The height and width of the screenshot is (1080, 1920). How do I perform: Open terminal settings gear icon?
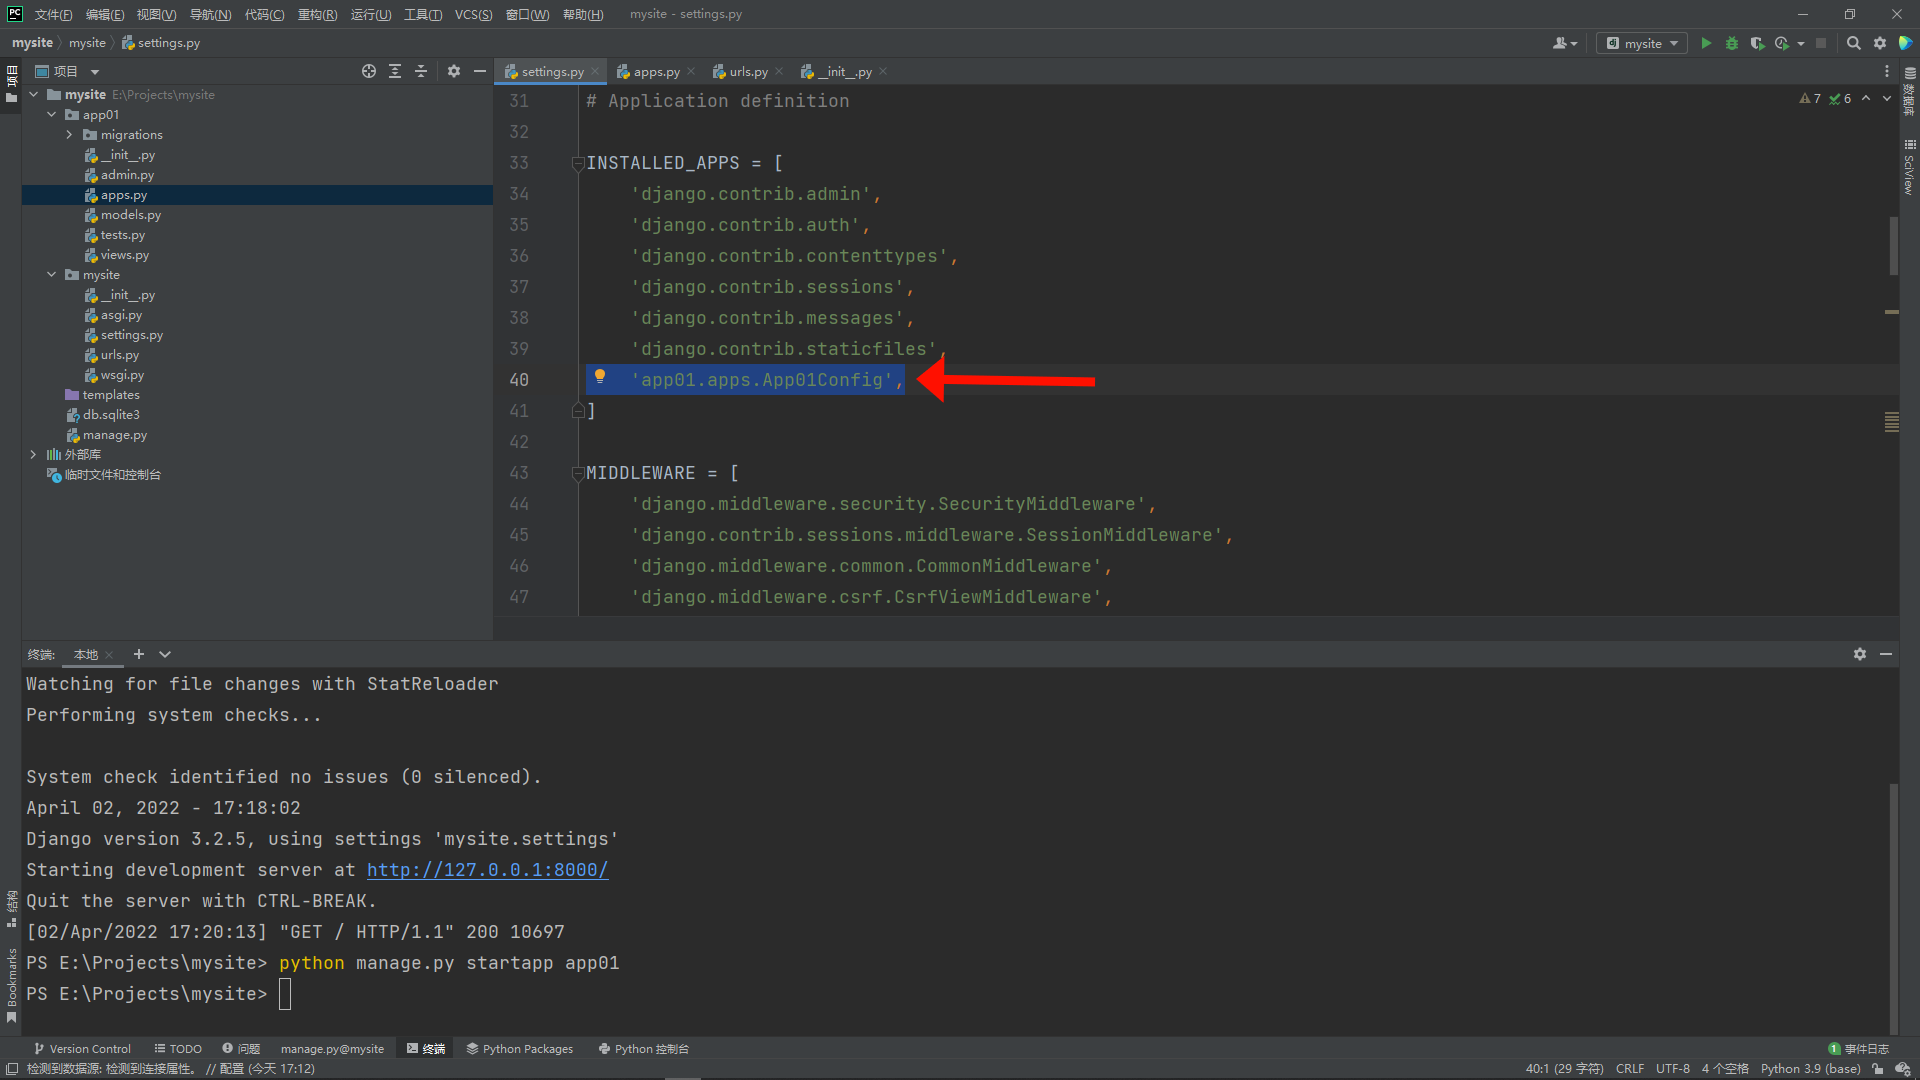coord(1860,654)
